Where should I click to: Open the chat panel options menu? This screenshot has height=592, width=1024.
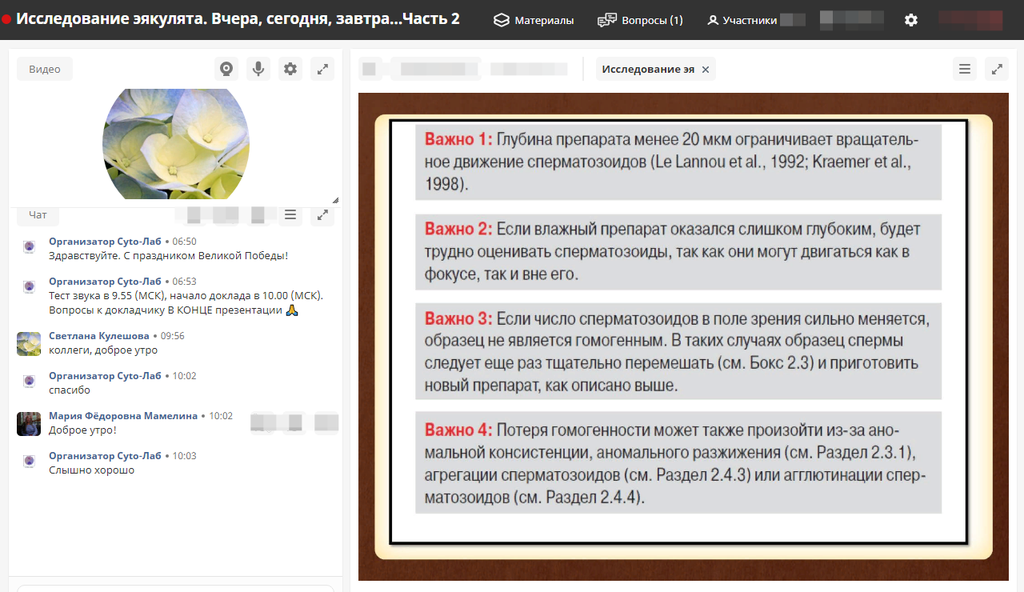tap(290, 215)
